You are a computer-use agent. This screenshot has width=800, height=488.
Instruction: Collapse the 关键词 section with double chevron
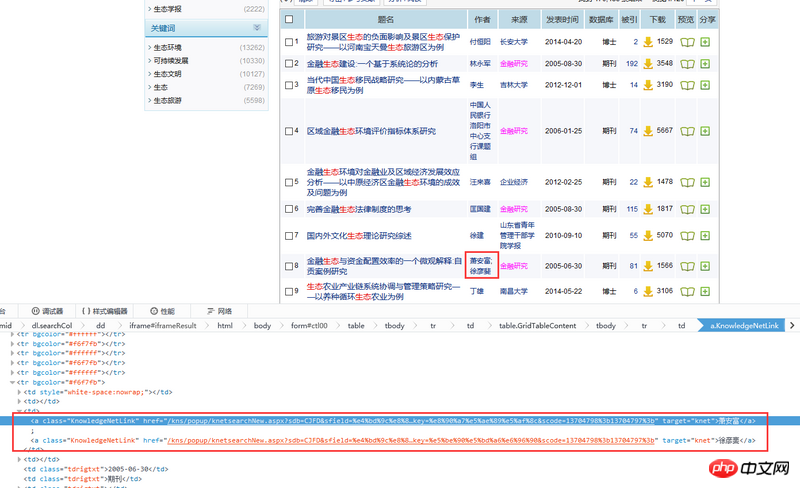tap(257, 28)
